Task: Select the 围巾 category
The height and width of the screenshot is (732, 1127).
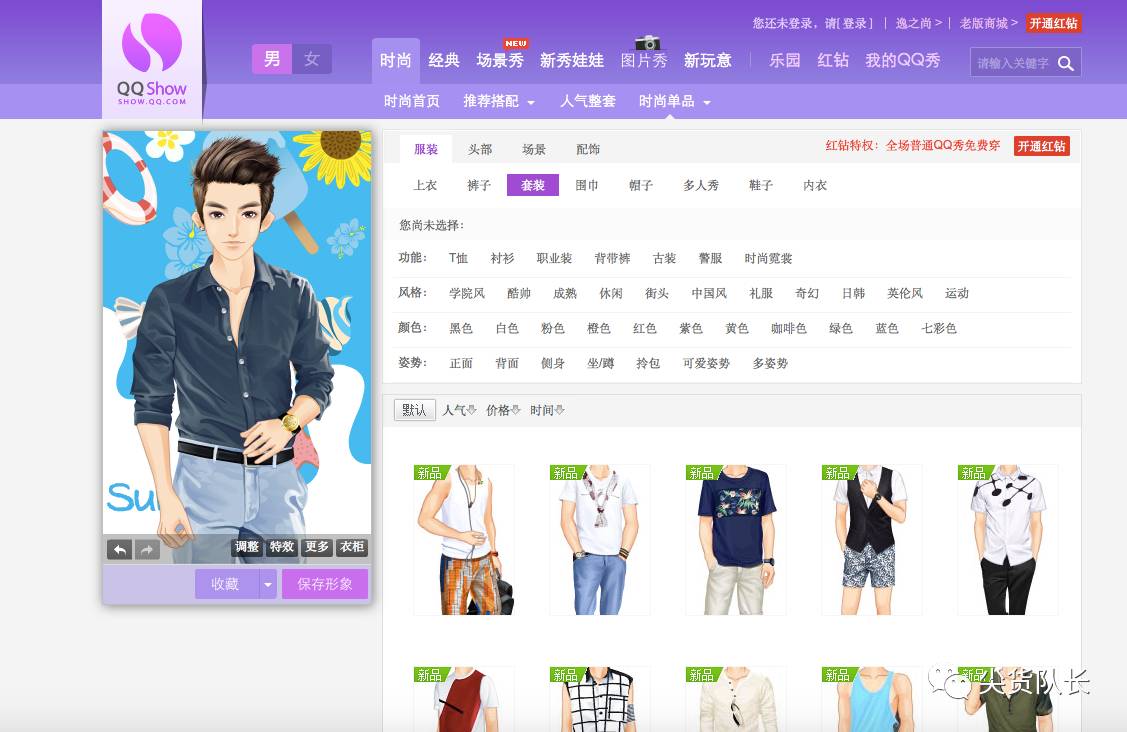Action: (x=586, y=186)
